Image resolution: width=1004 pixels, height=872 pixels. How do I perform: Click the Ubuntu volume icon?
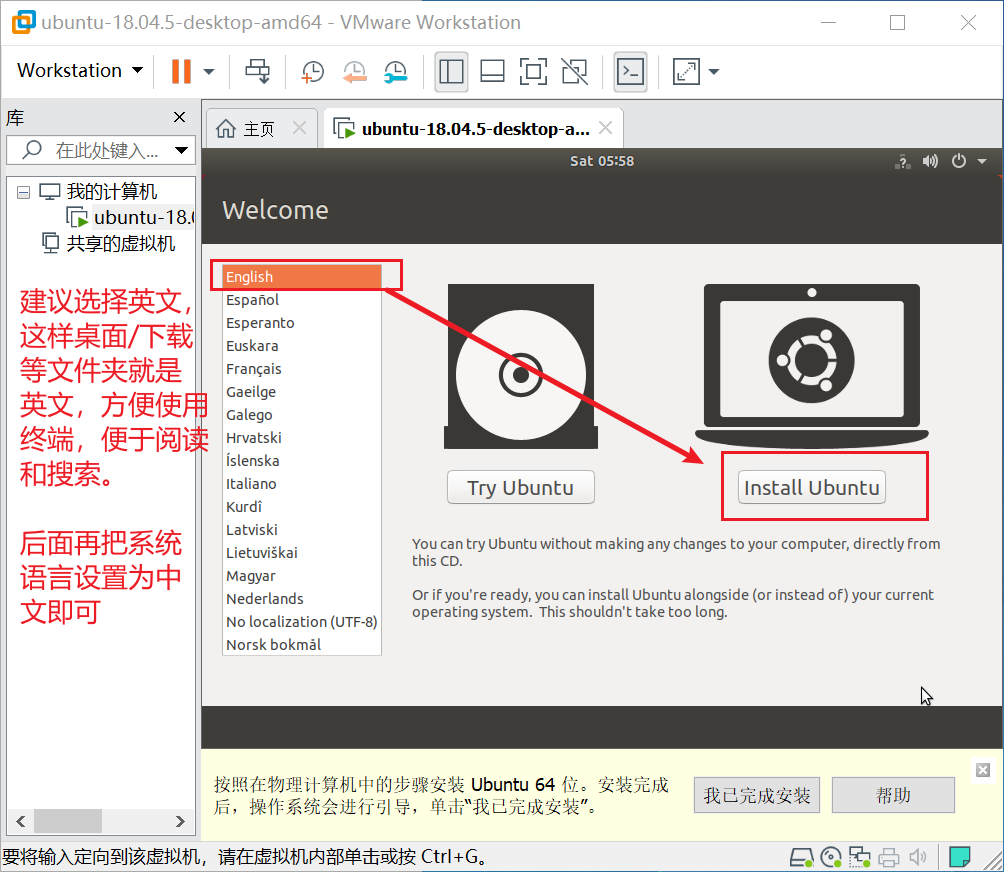click(x=930, y=161)
